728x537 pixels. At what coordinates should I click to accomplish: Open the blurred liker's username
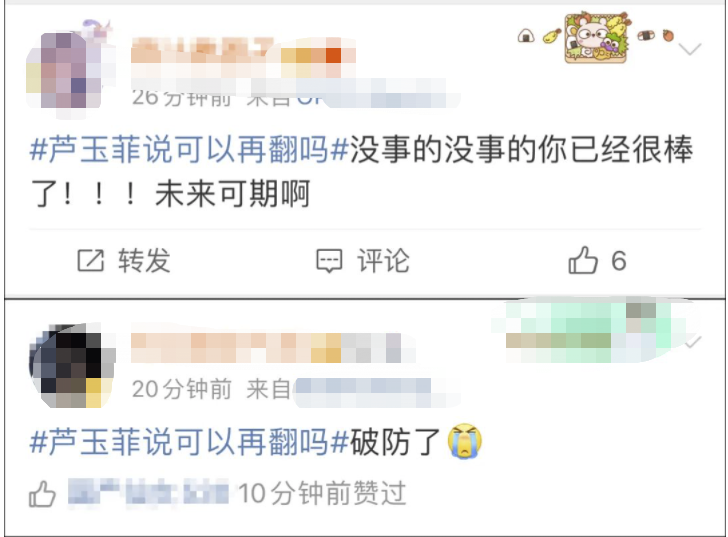coord(149,493)
